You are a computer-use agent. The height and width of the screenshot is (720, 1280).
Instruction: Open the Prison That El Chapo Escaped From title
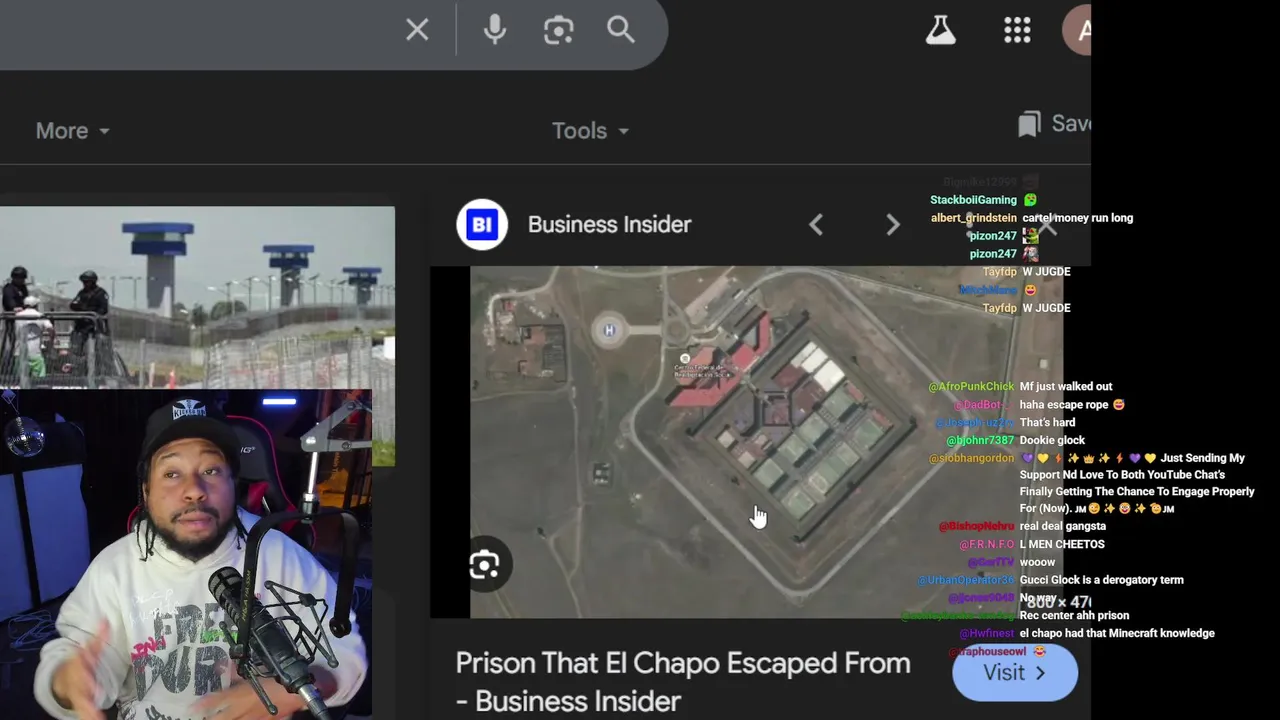(683, 682)
